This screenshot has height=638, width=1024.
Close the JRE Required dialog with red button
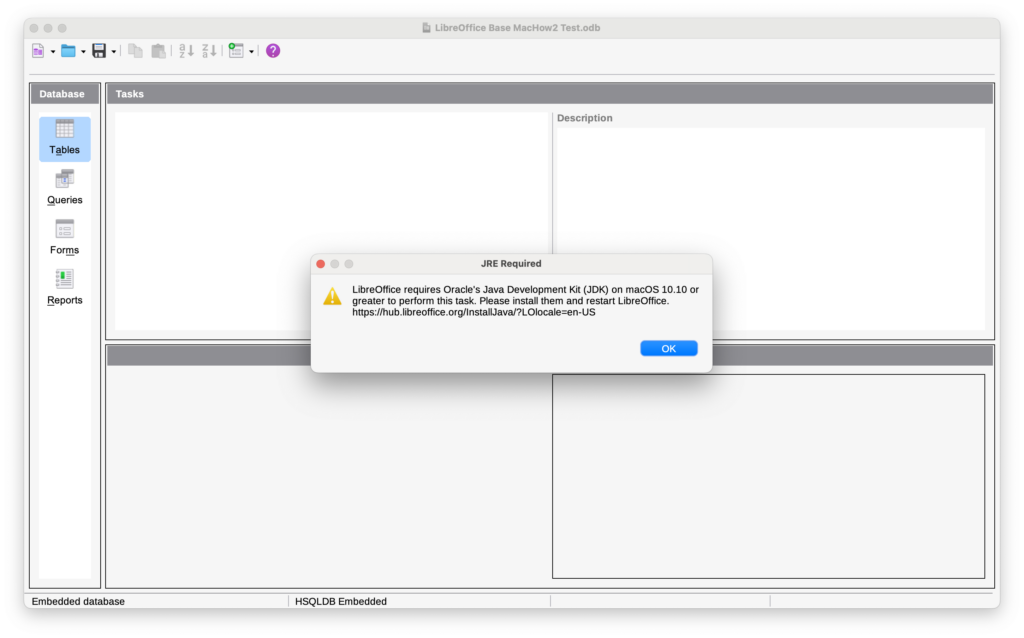[321, 264]
